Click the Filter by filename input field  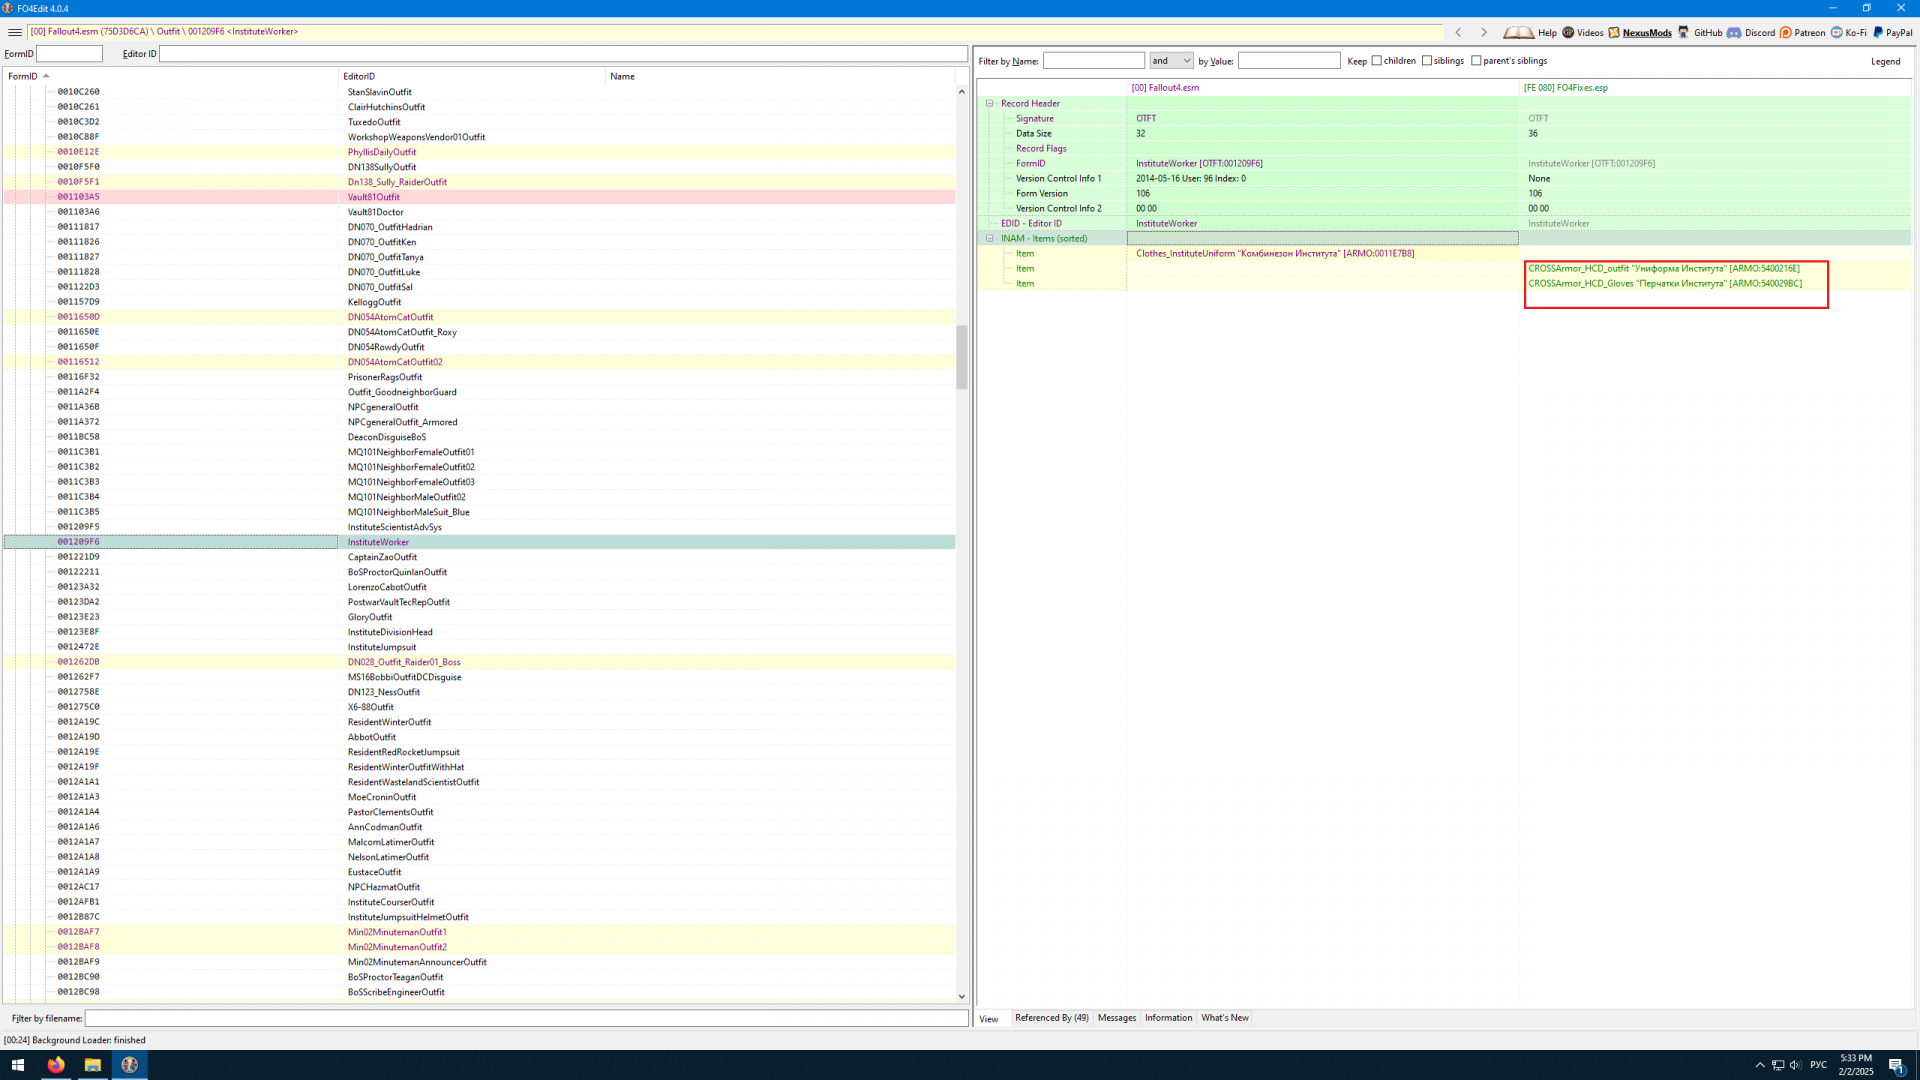[526, 1018]
